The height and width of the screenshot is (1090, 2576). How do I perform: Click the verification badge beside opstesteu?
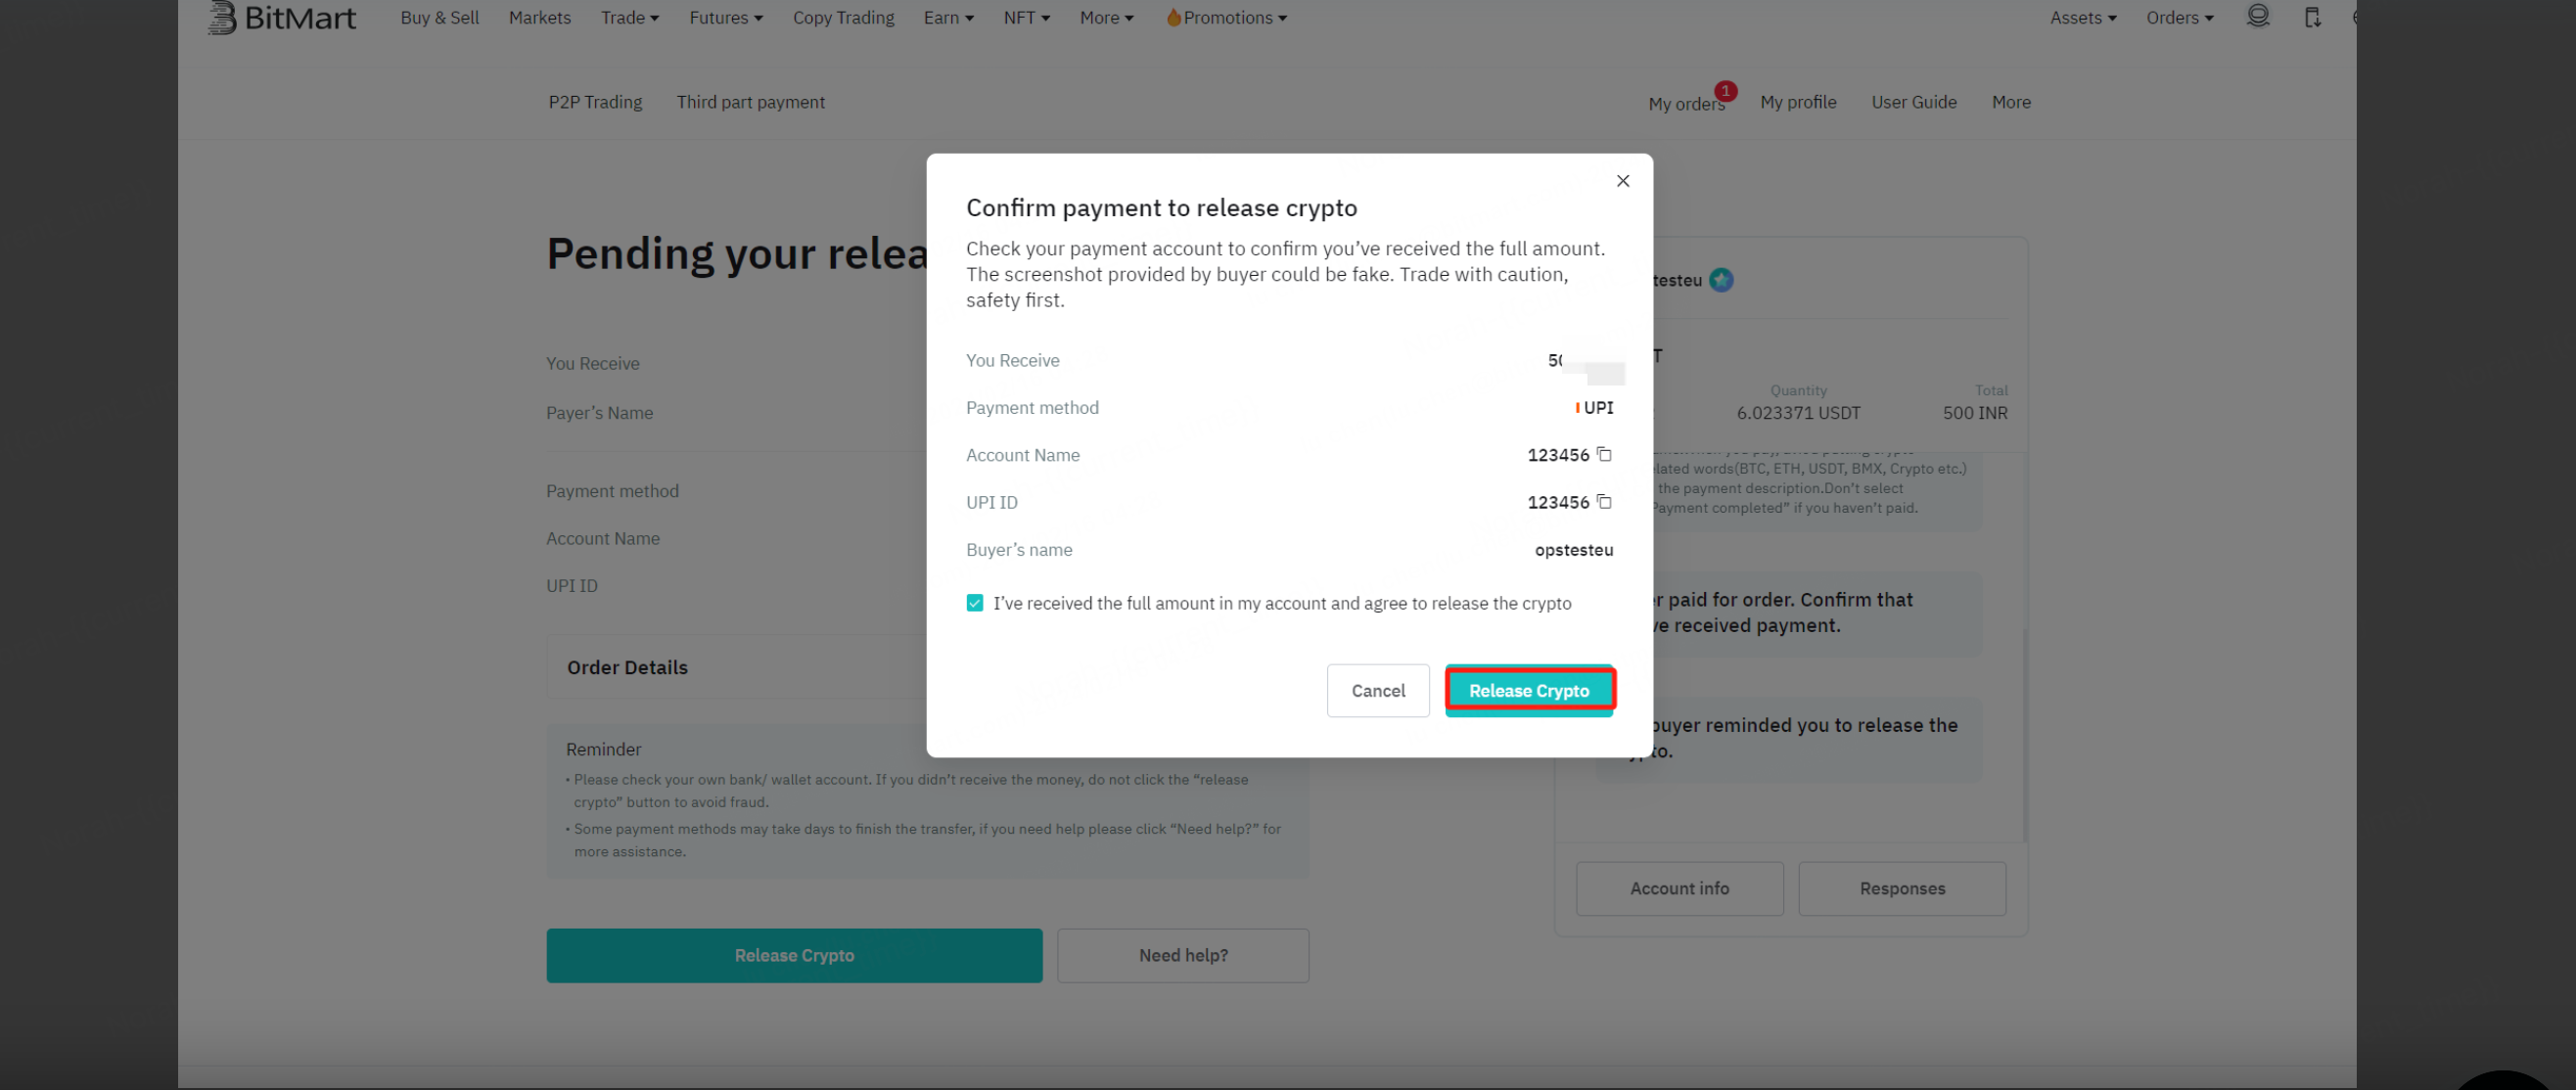click(x=1722, y=281)
